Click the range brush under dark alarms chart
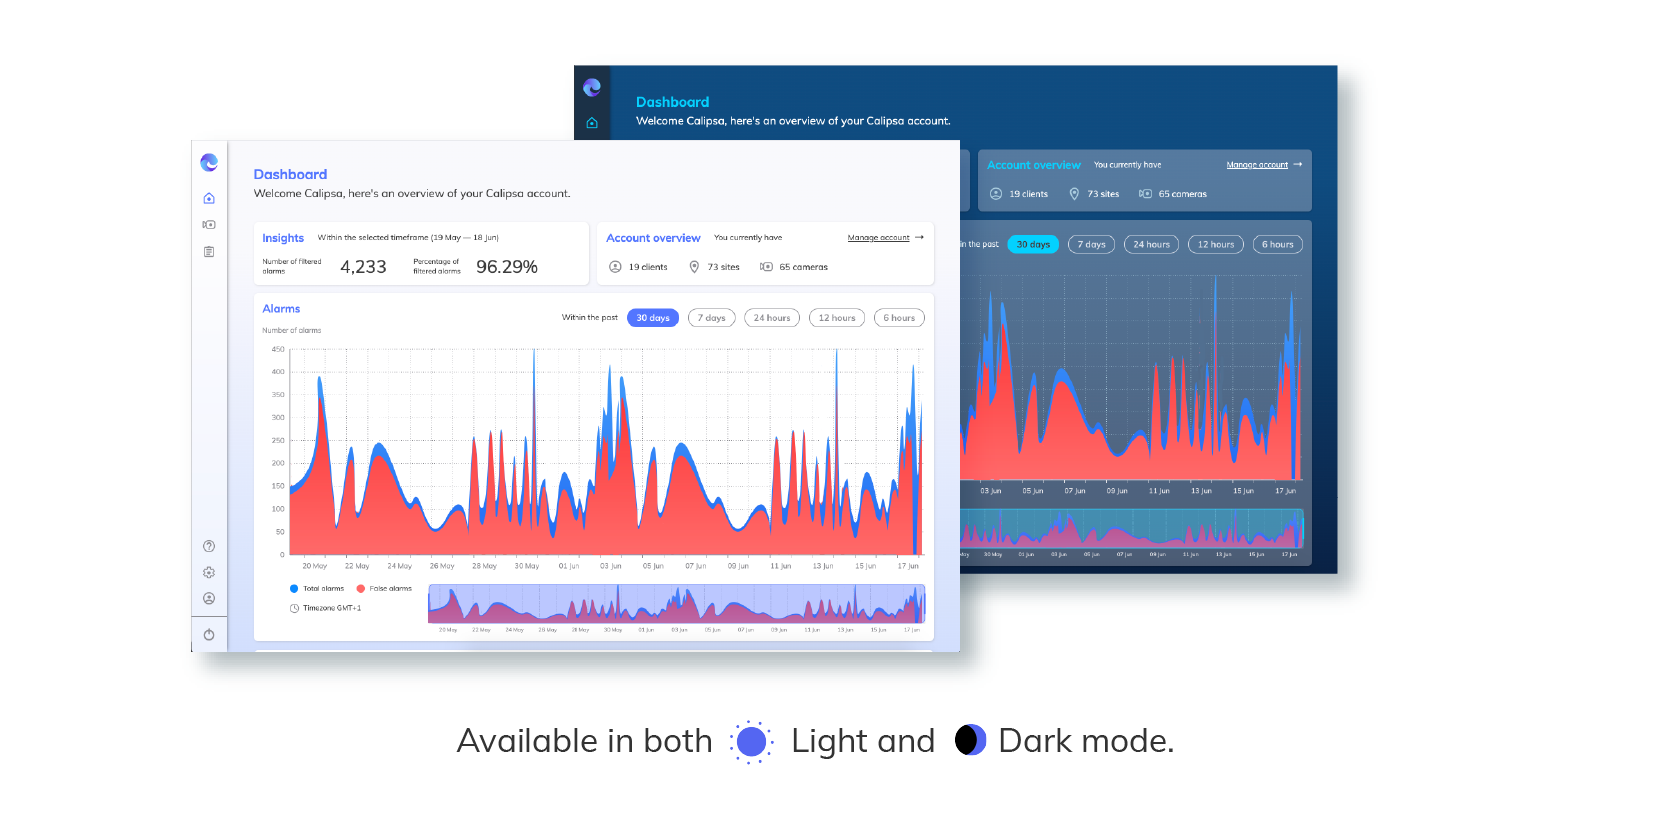 1131,528
